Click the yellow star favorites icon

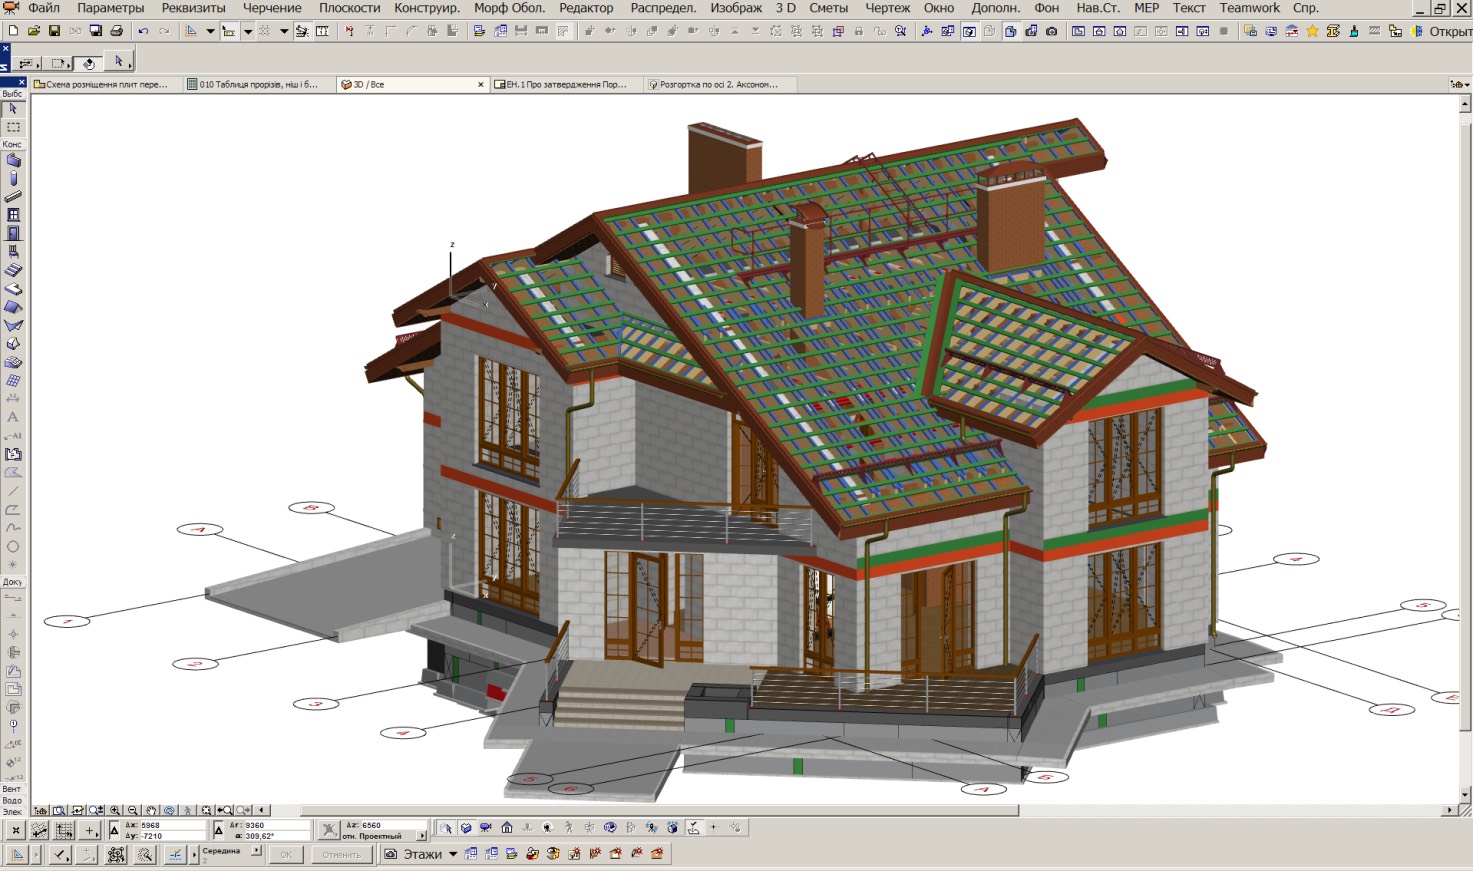(x=1312, y=31)
